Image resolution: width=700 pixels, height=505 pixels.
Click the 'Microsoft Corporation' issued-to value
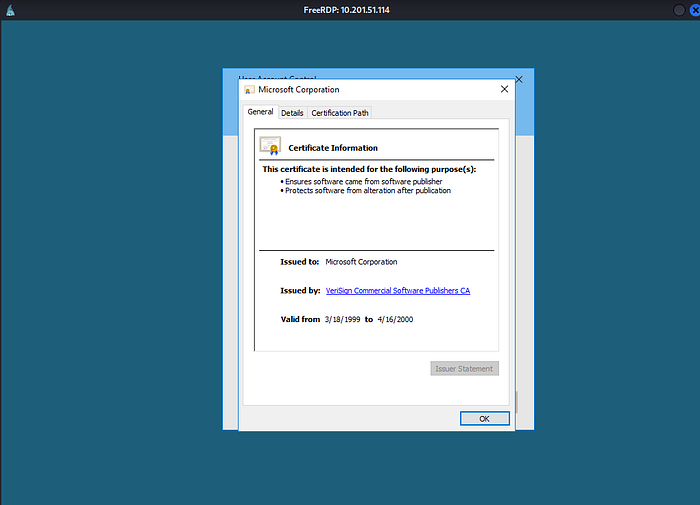point(361,262)
